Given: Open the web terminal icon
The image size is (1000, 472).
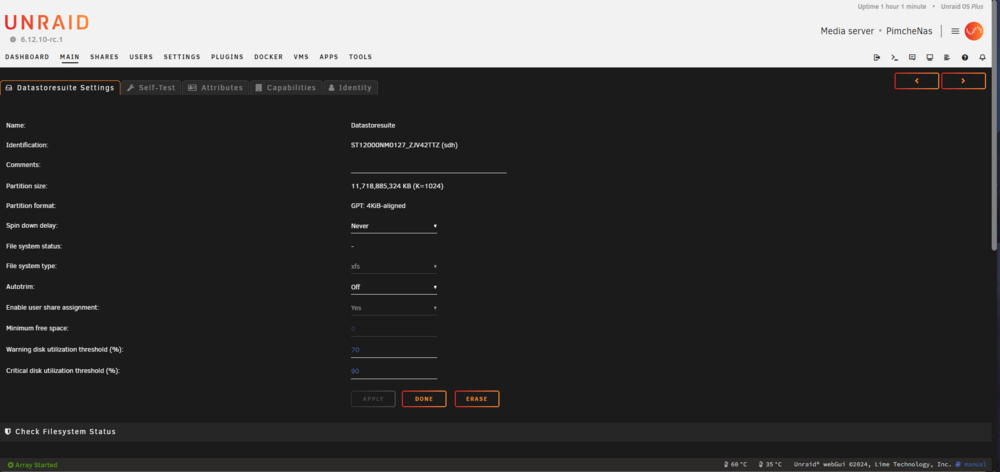Looking at the screenshot, I should [x=894, y=57].
